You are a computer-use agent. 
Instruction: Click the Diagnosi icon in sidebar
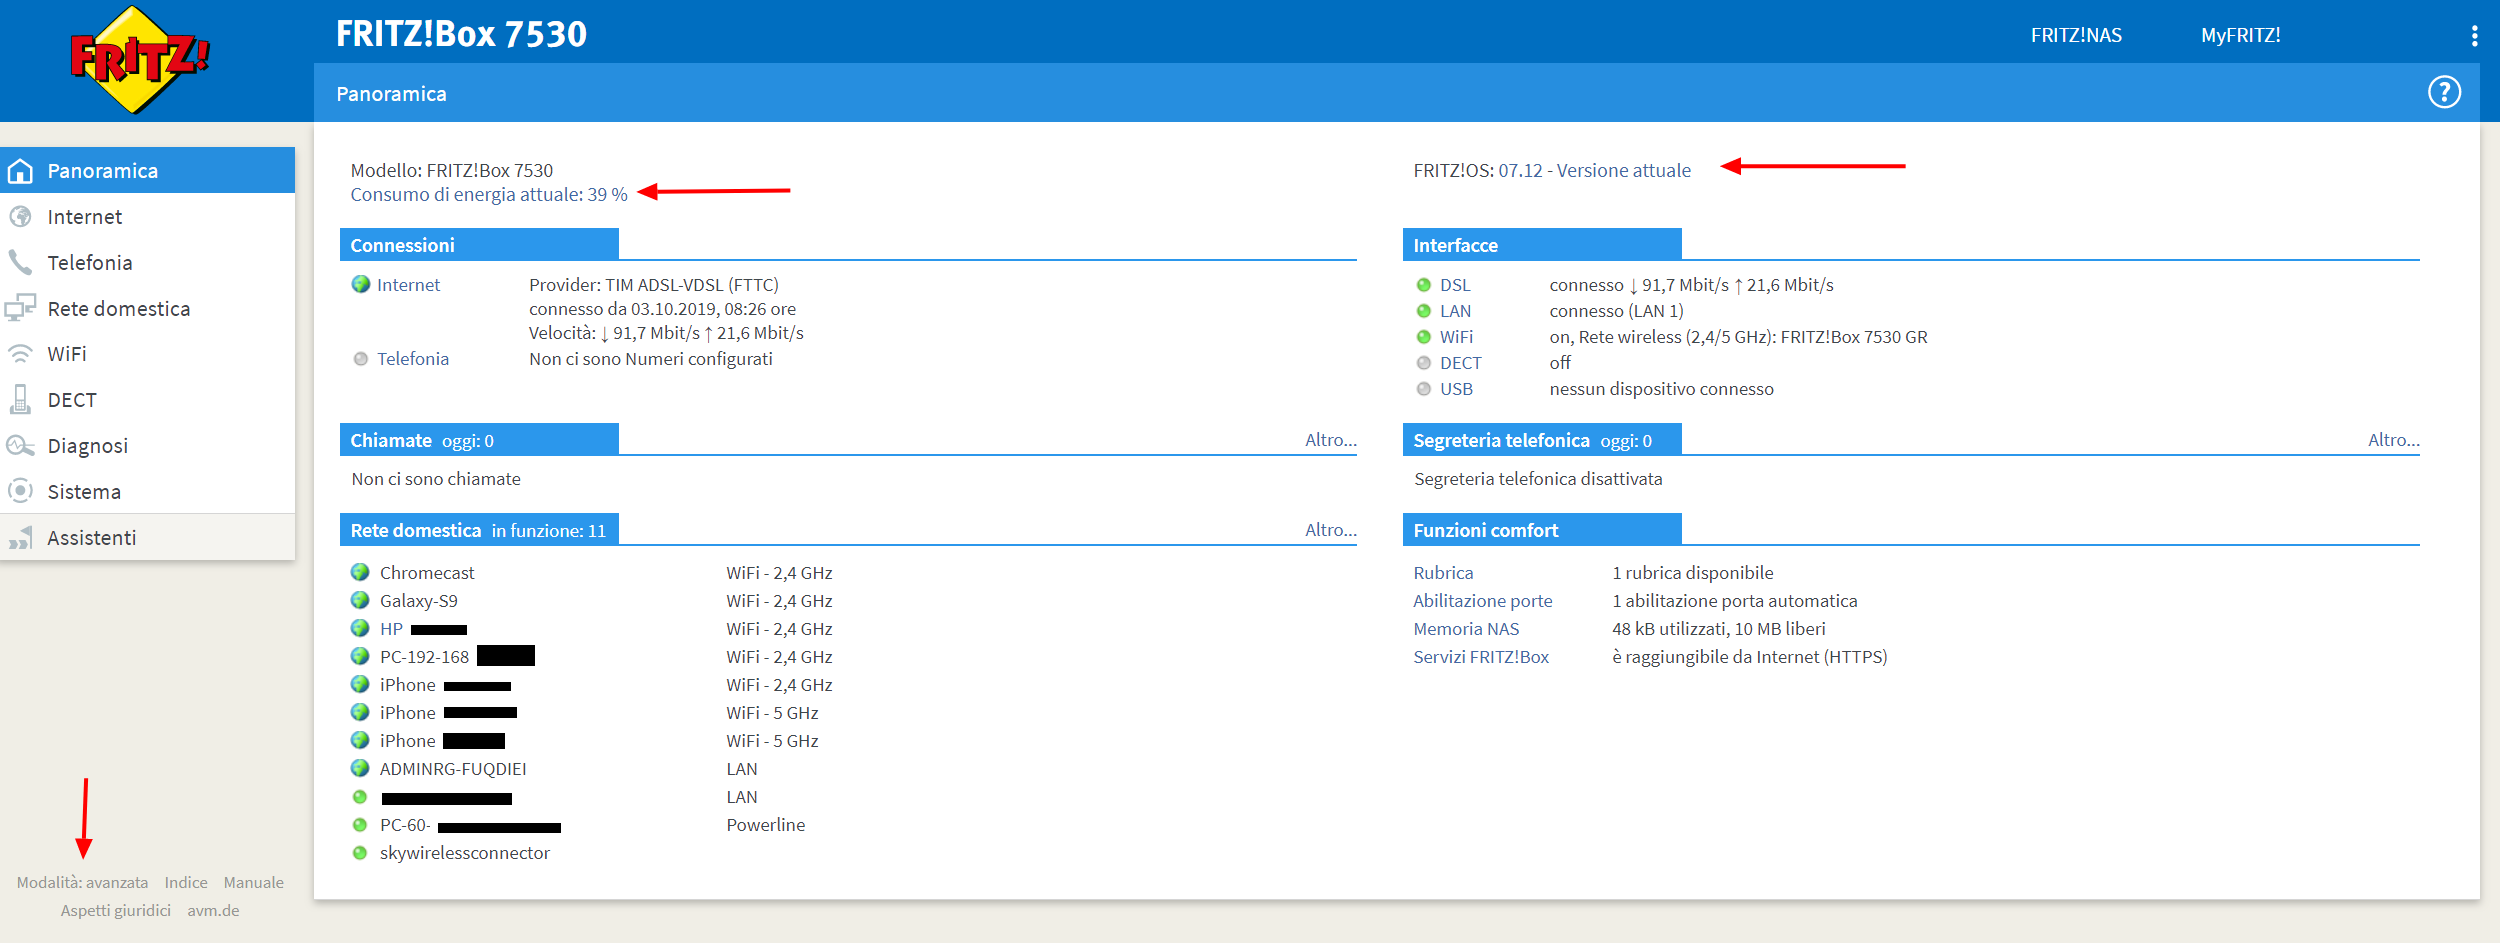(x=20, y=446)
